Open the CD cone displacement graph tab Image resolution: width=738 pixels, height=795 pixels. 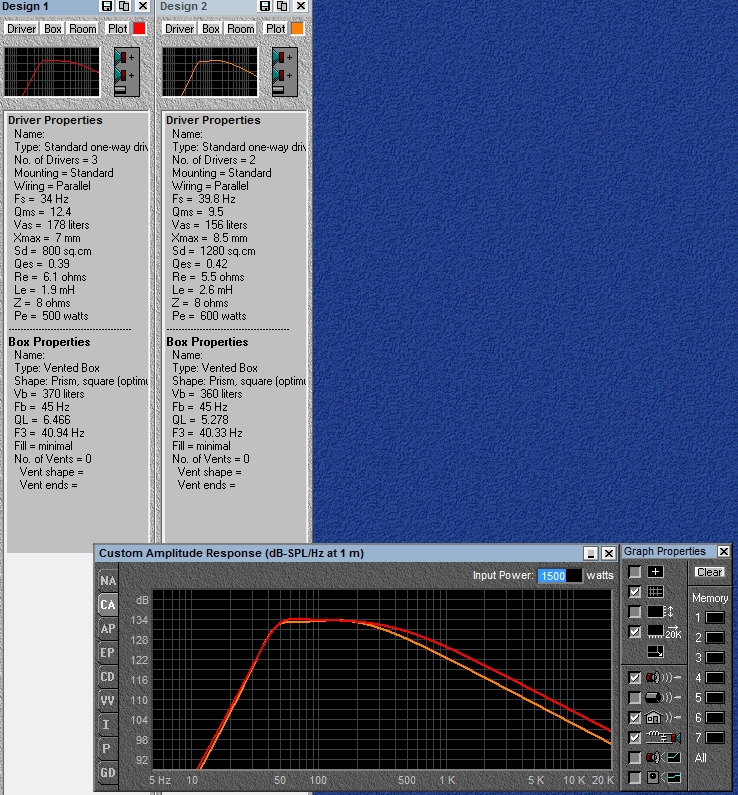108,676
